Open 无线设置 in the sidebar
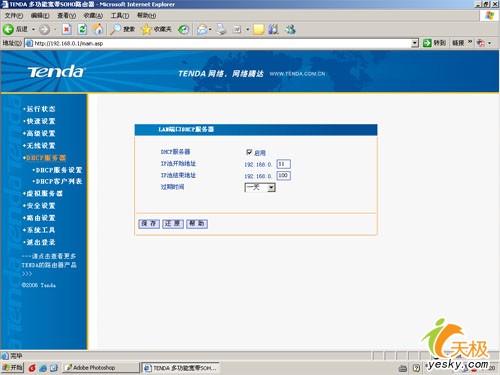 point(40,146)
